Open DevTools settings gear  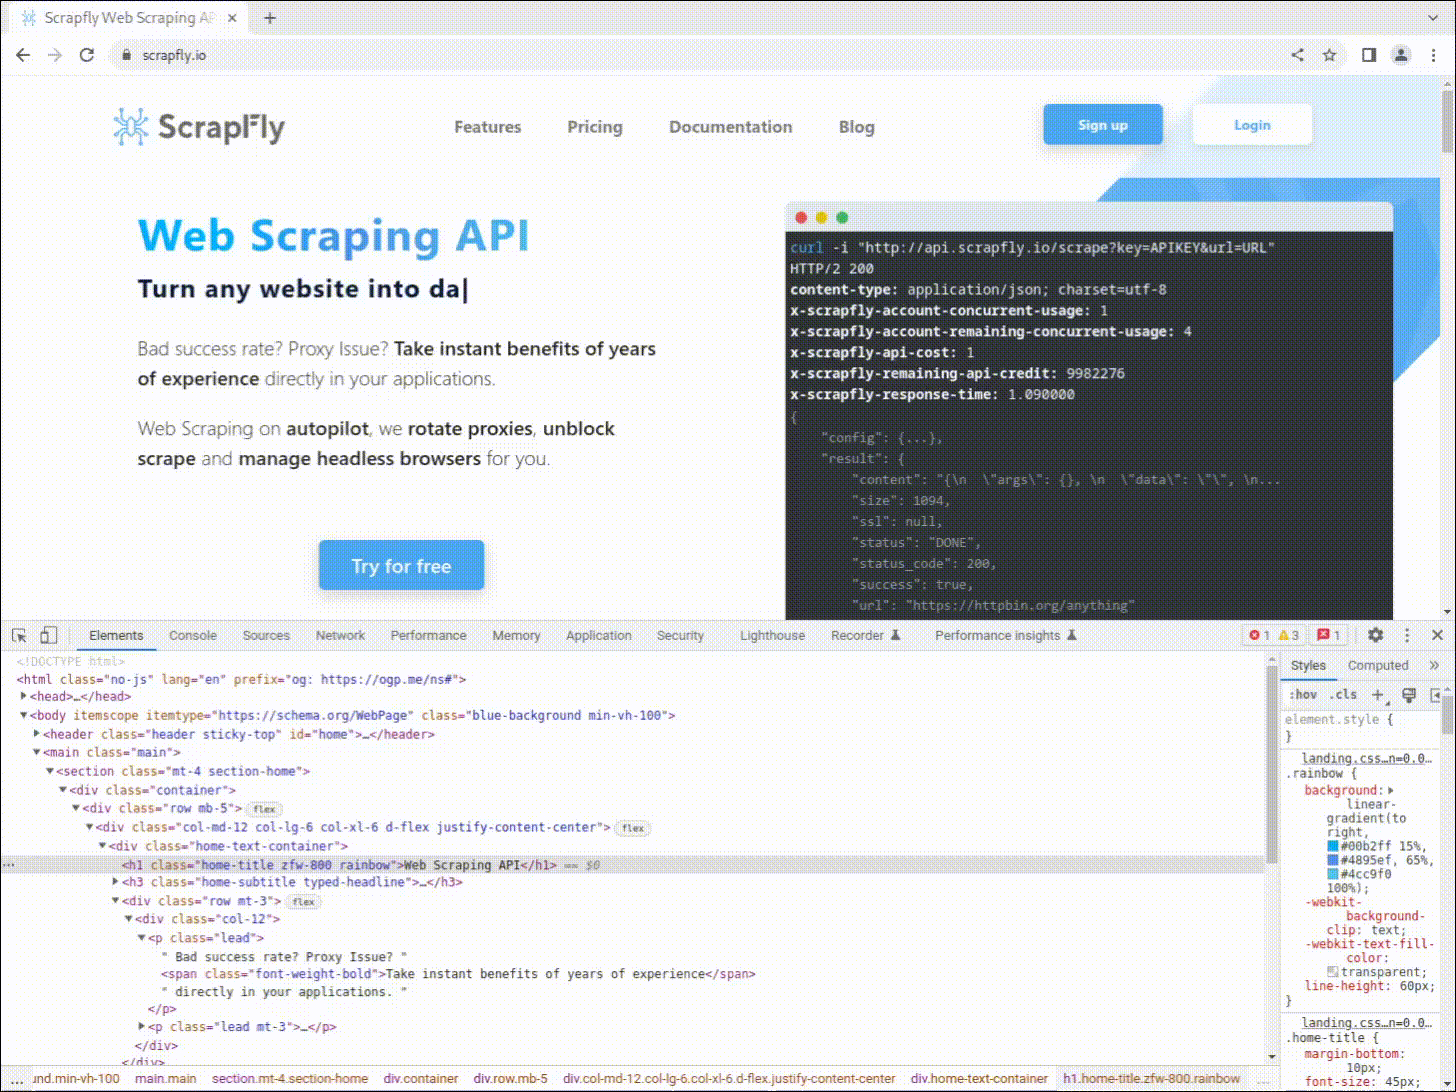point(1377,634)
